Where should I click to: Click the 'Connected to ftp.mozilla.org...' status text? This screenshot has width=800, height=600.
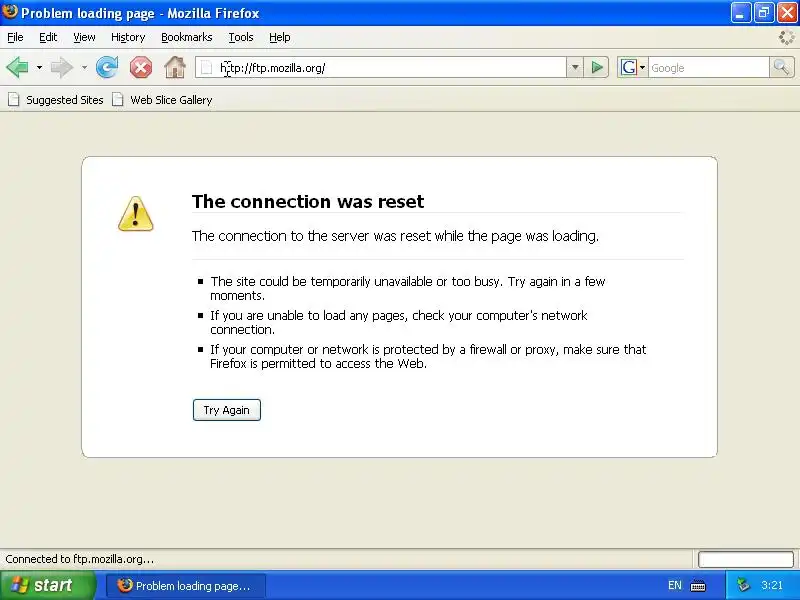pyautogui.click(x=80, y=559)
